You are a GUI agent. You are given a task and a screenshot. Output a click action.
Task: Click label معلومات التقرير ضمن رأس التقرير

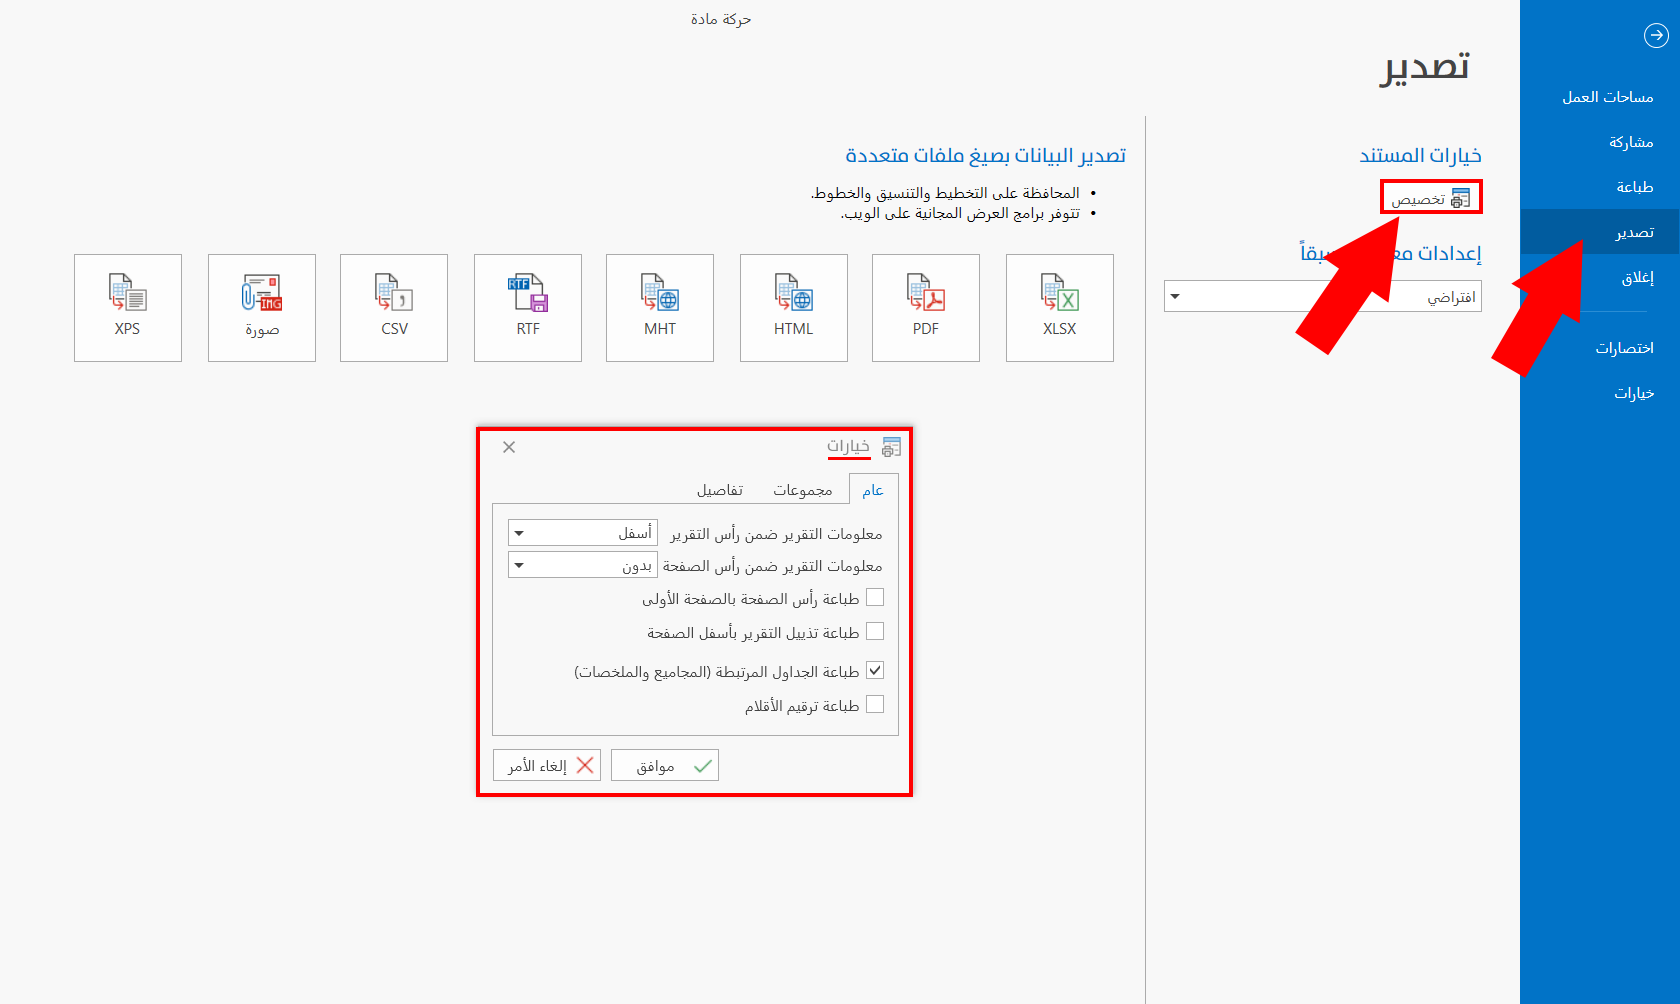click(776, 534)
